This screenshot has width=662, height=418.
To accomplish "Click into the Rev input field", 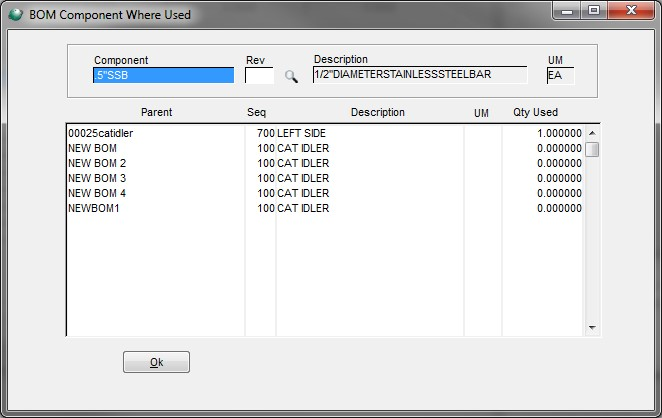I will pyautogui.click(x=259, y=76).
